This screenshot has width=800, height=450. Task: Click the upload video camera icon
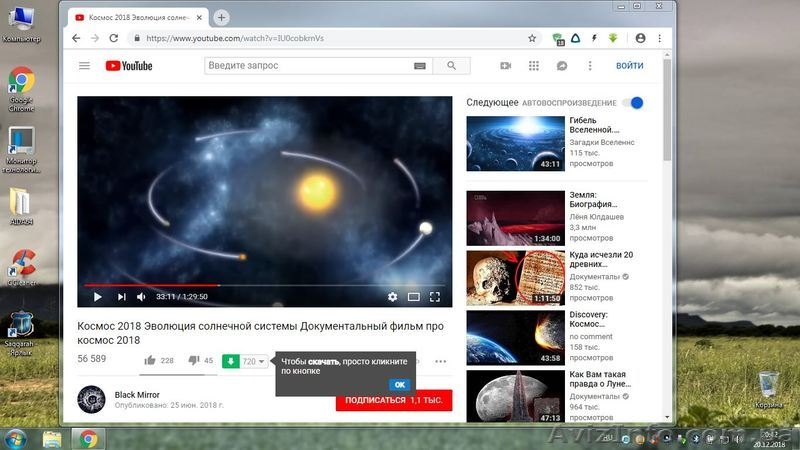[x=506, y=66]
